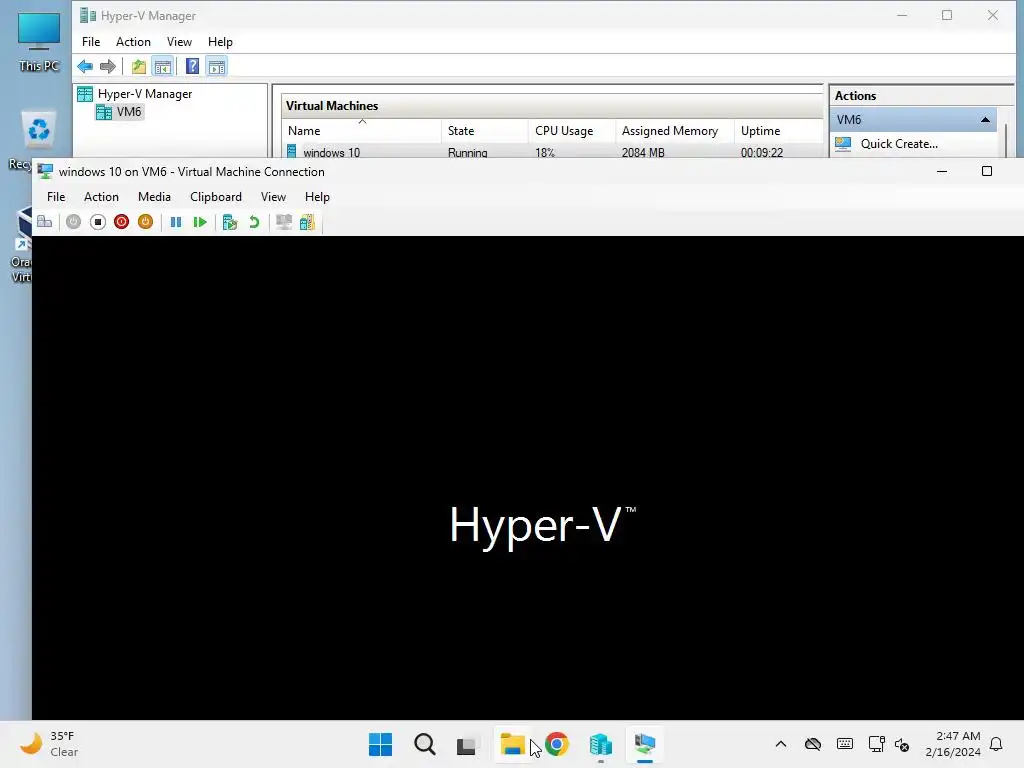Click the blue Help question icon
The image size is (1024, 768).
click(x=192, y=66)
